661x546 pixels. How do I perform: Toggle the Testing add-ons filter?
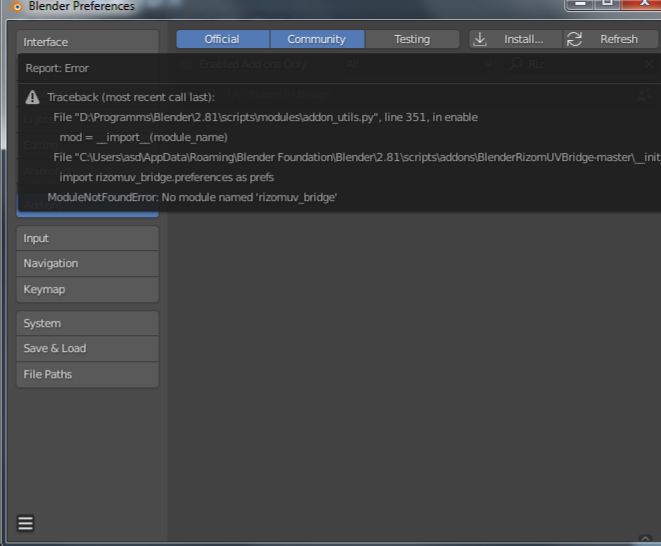coord(412,39)
